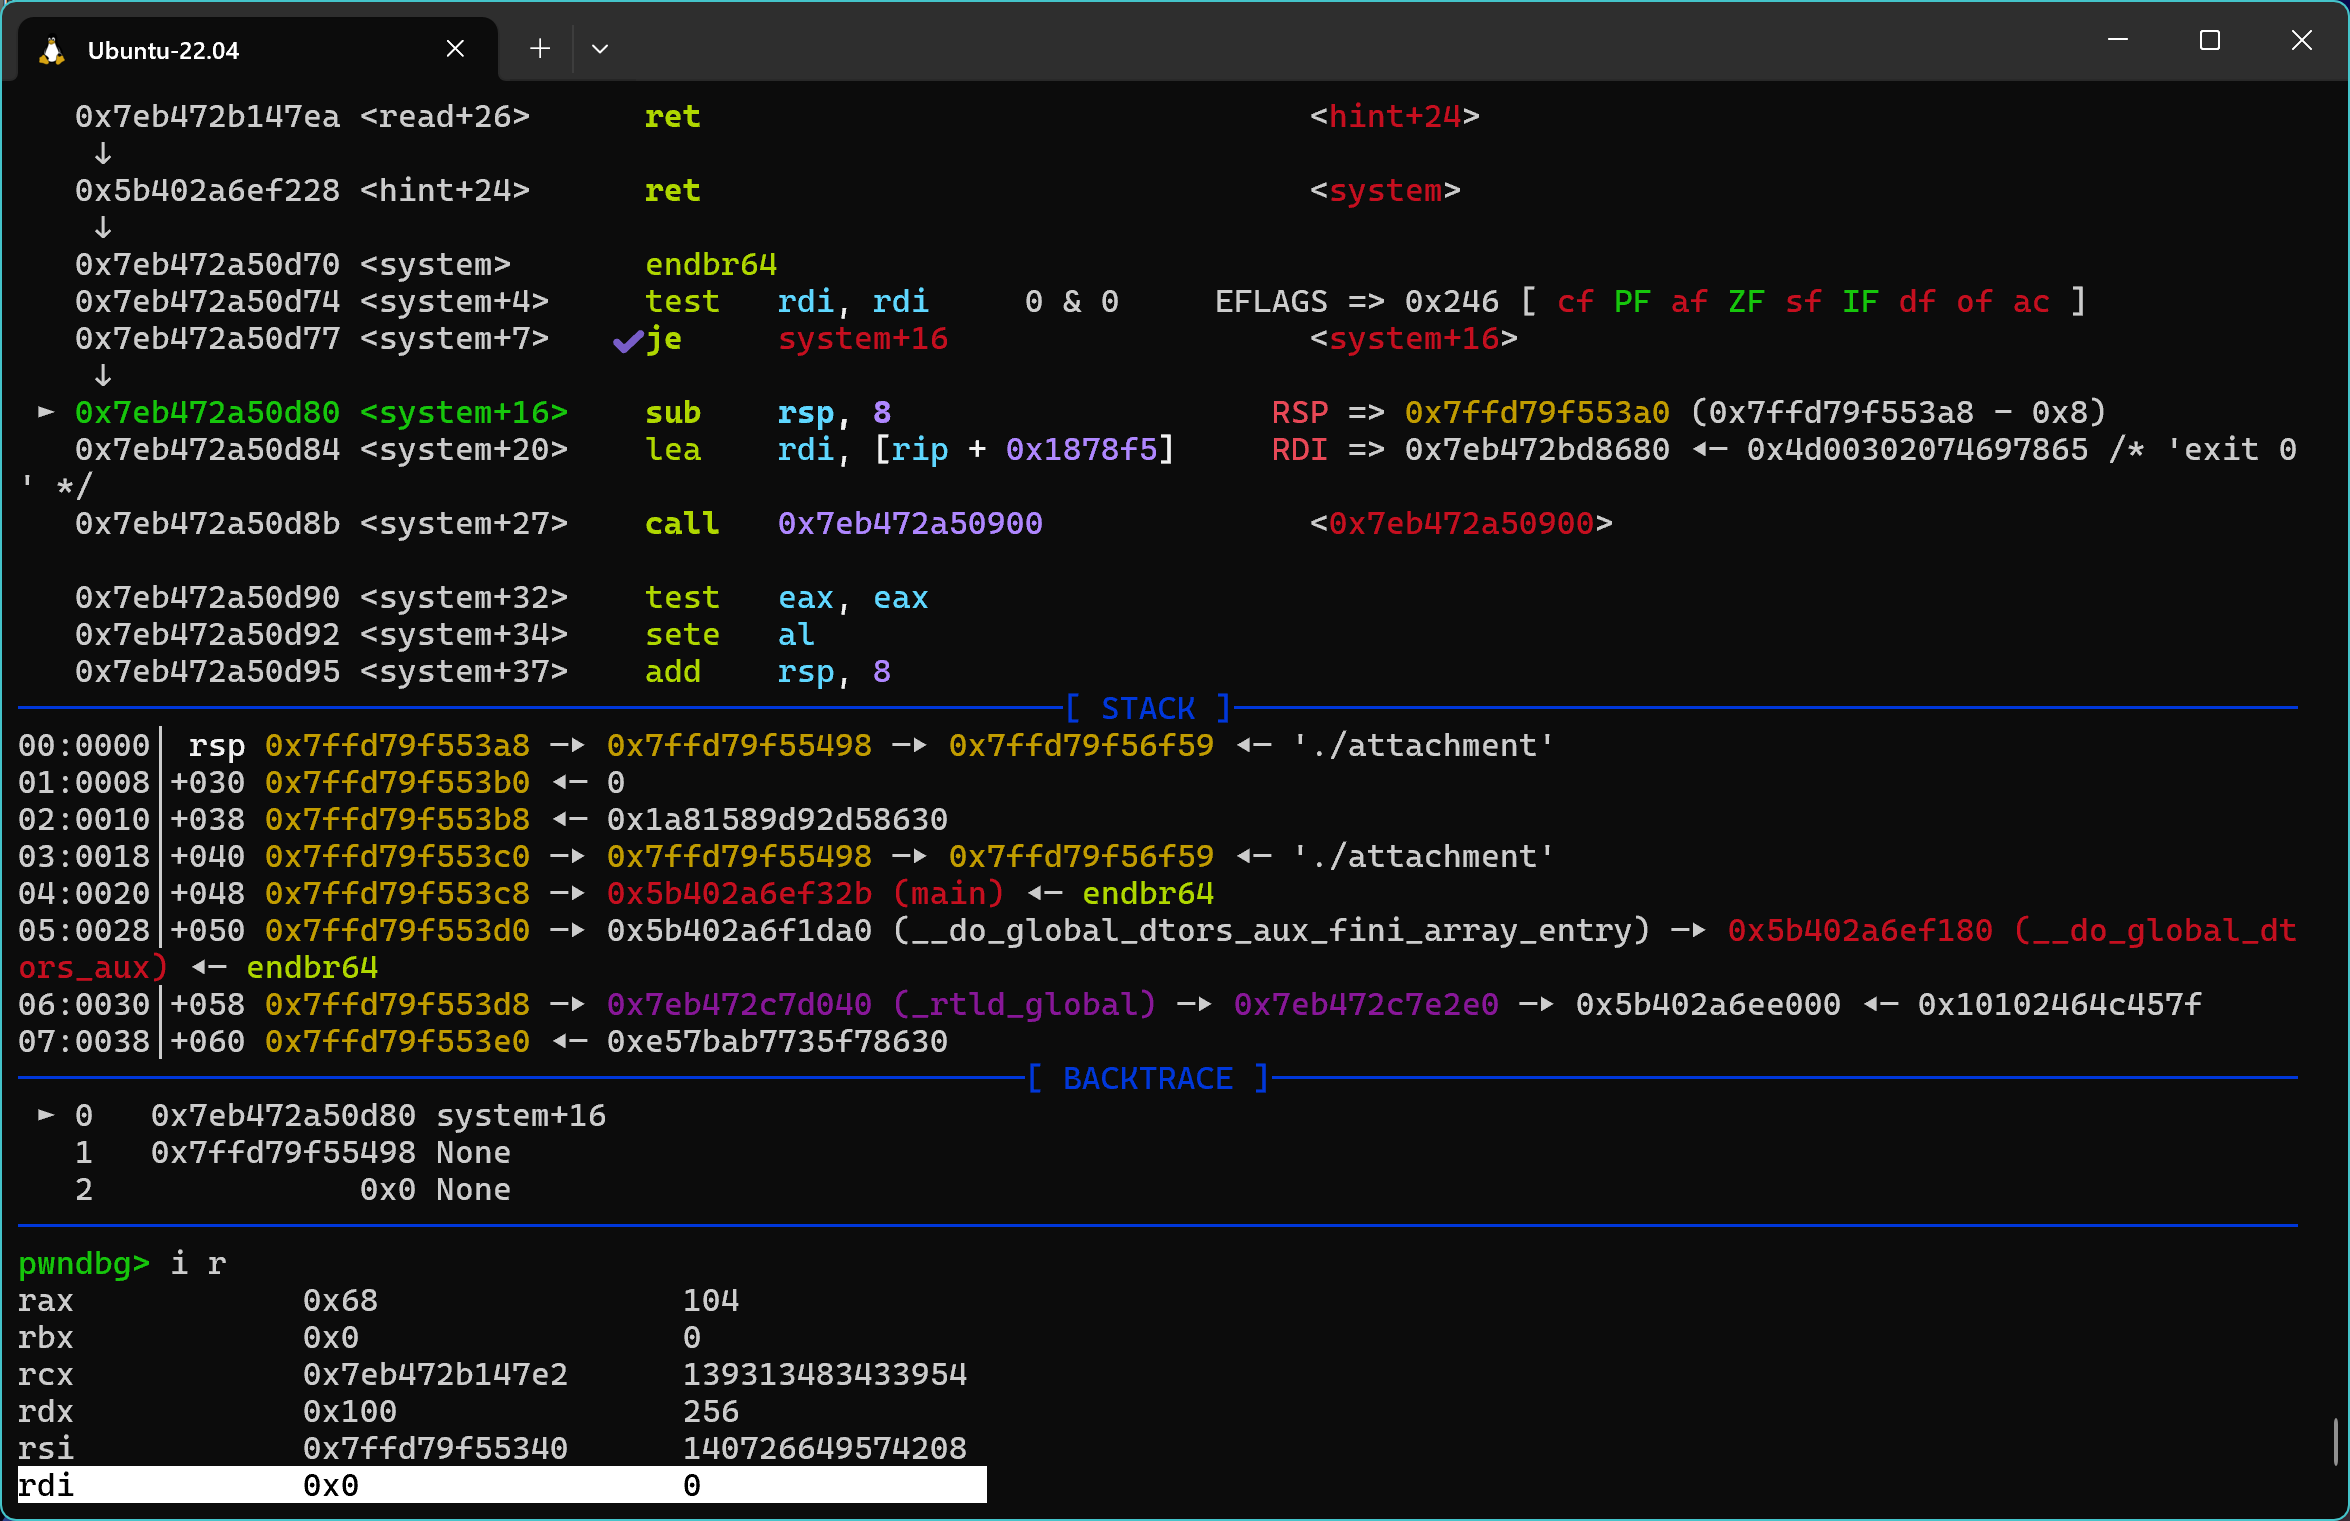Click the highlighted rdi register row
The height and width of the screenshot is (1521, 2350).
pyautogui.click(x=500, y=1485)
